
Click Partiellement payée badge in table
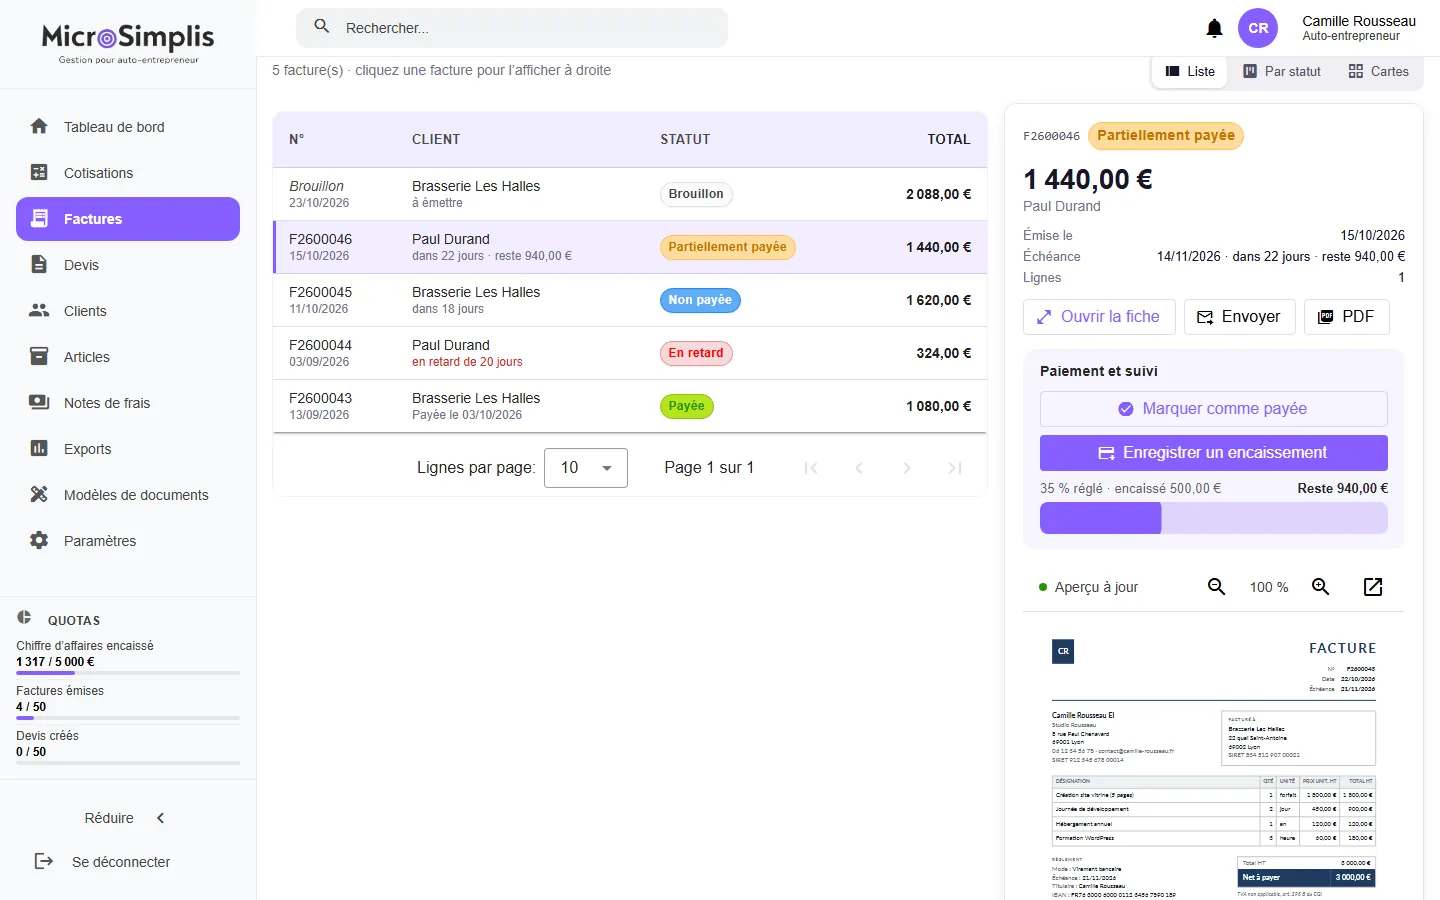[727, 247]
